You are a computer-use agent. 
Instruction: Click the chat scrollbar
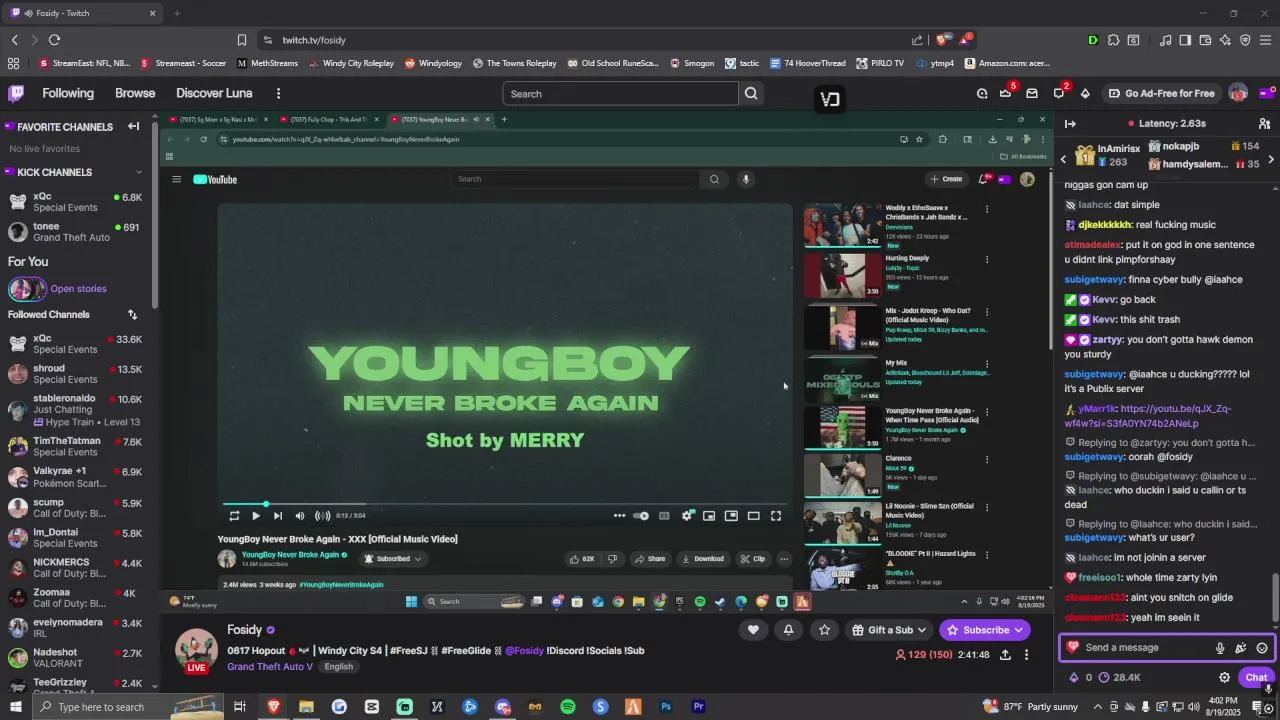(1275, 597)
